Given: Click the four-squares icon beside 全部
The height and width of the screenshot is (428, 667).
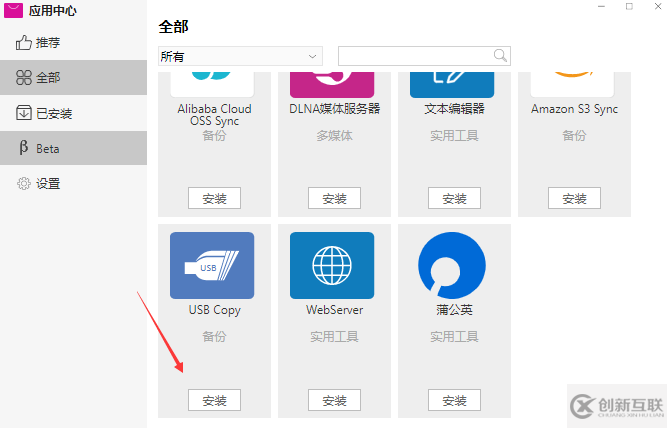Looking at the screenshot, I should tap(24, 77).
